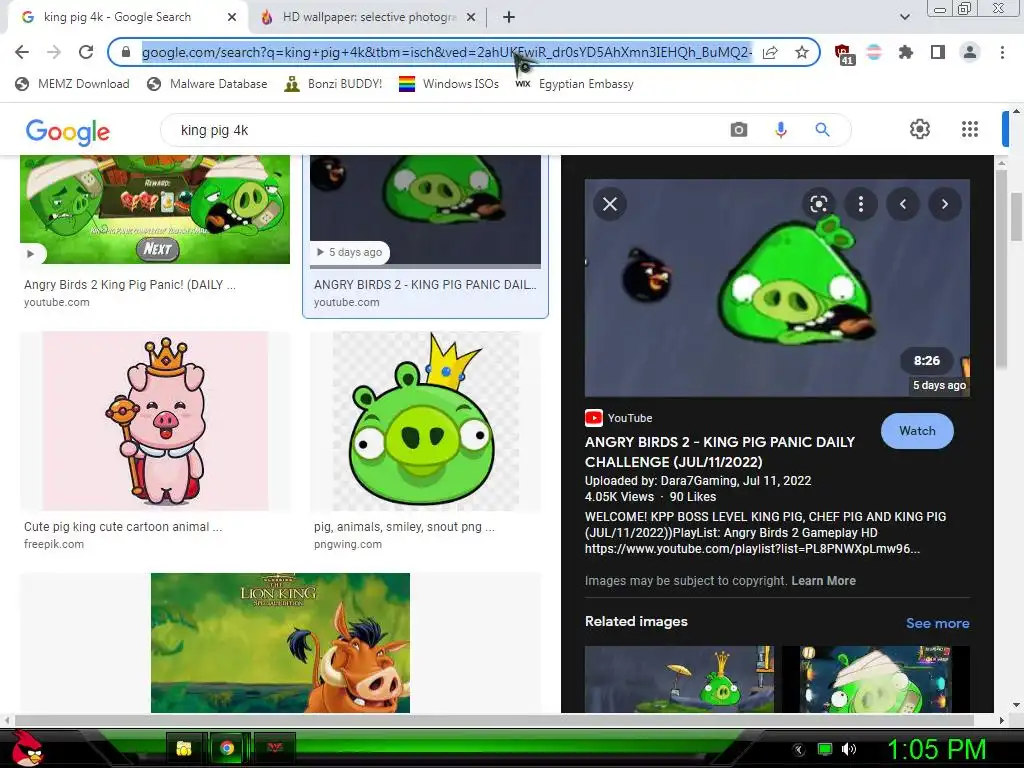
Task: Open related image of pig with crown
Action: coord(679,679)
